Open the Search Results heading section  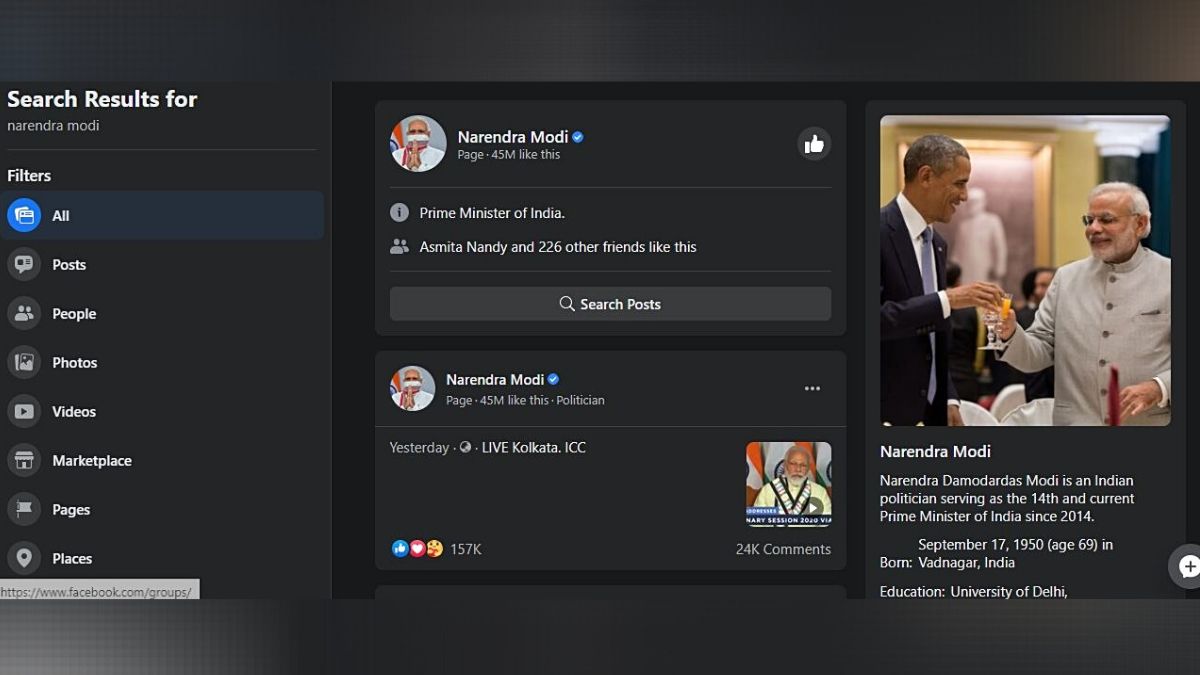pos(102,99)
